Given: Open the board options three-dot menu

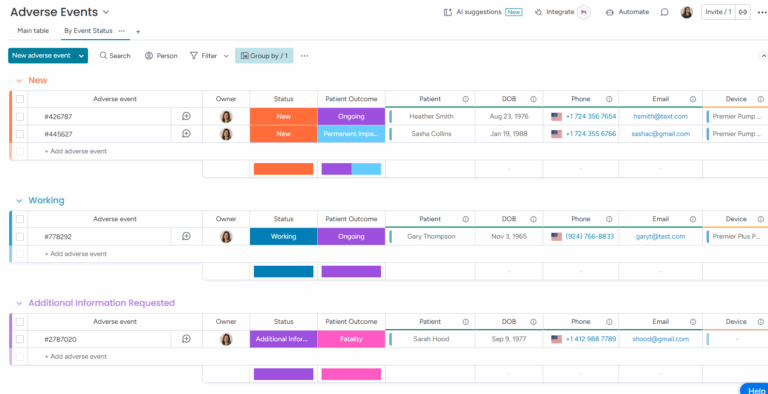Looking at the screenshot, I should point(762,12).
